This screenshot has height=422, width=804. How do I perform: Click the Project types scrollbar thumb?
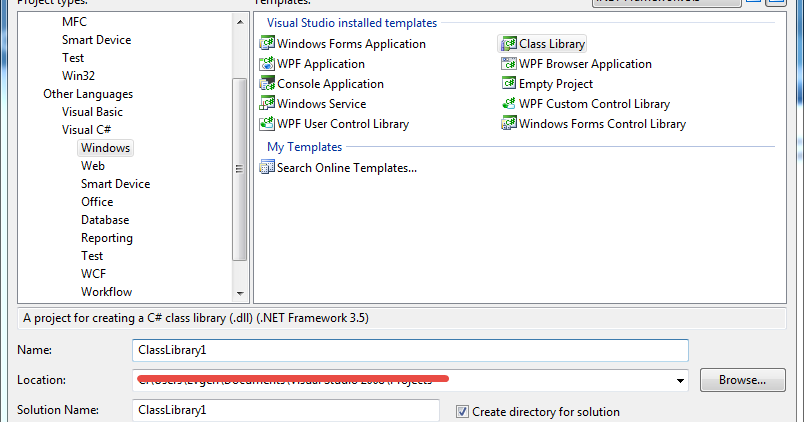[239, 169]
